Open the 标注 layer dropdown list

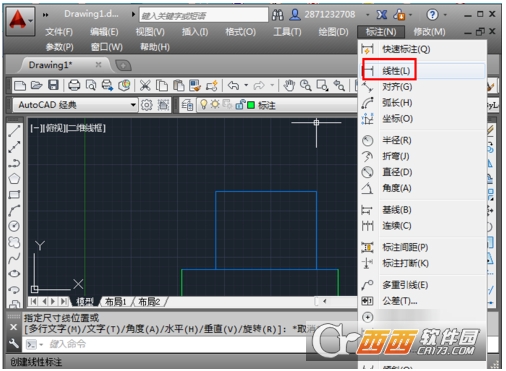[278, 105]
